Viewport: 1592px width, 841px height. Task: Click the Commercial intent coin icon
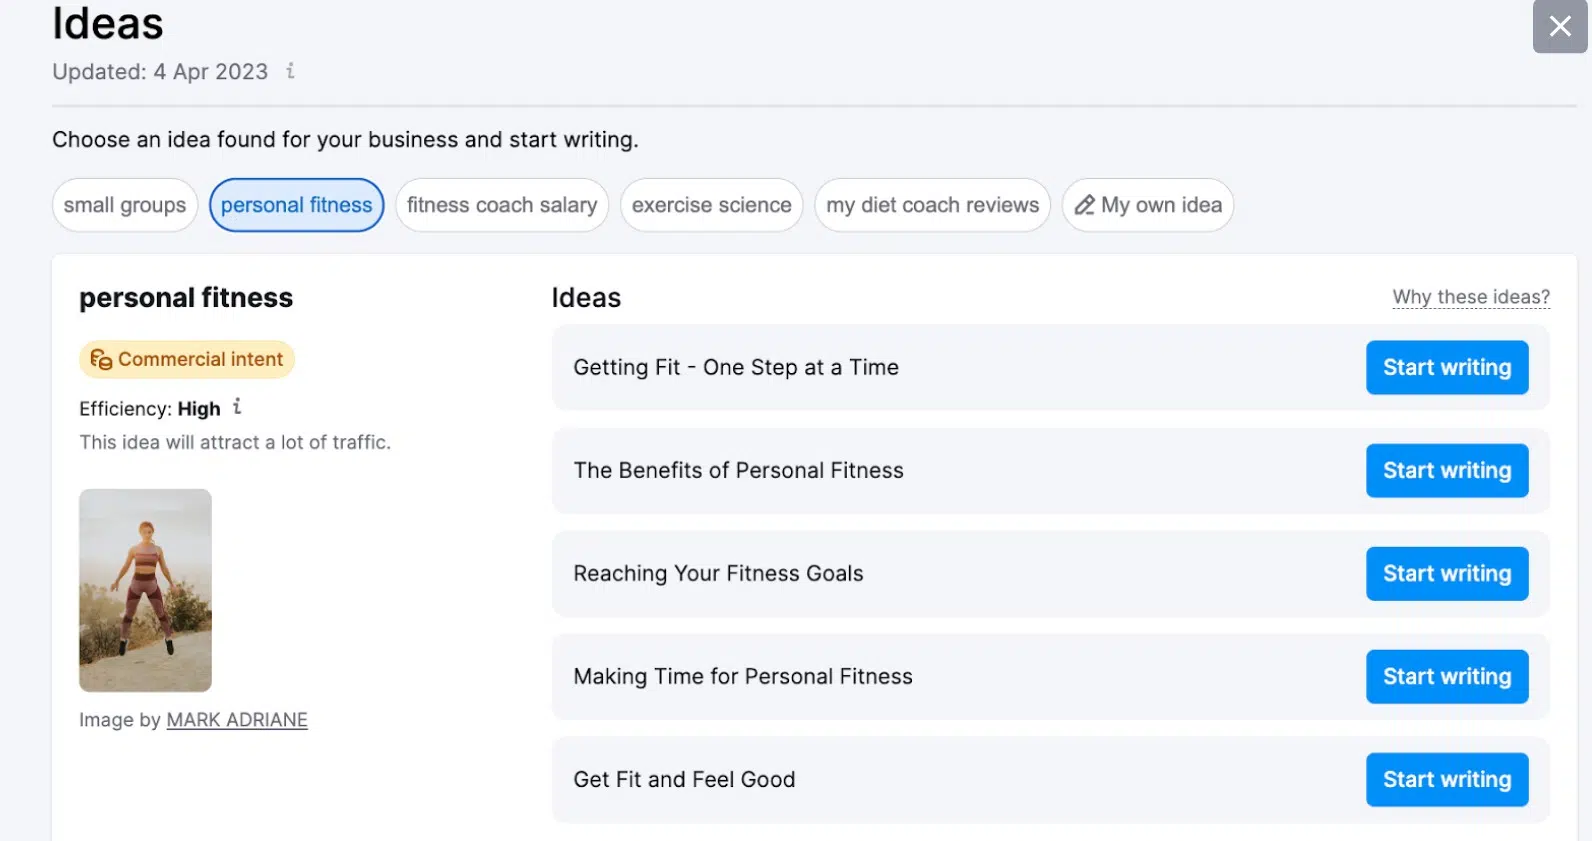point(101,360)
